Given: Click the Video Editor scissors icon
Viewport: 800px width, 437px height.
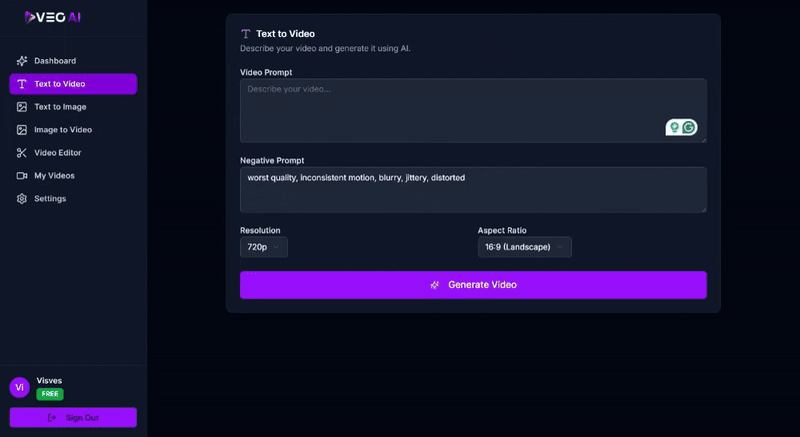Looking at the screenshot, I should tap(21, 153).
